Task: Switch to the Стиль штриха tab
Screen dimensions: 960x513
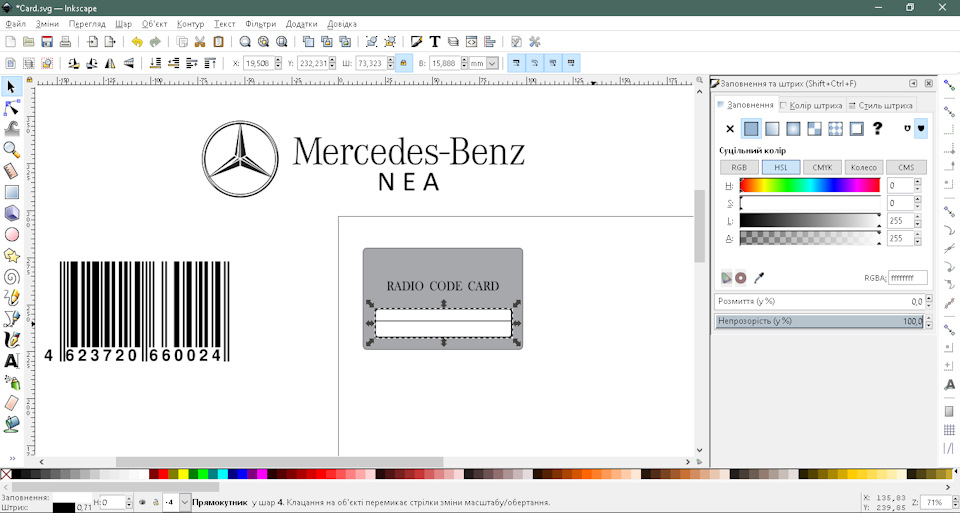Action: (x=881, y=105)
